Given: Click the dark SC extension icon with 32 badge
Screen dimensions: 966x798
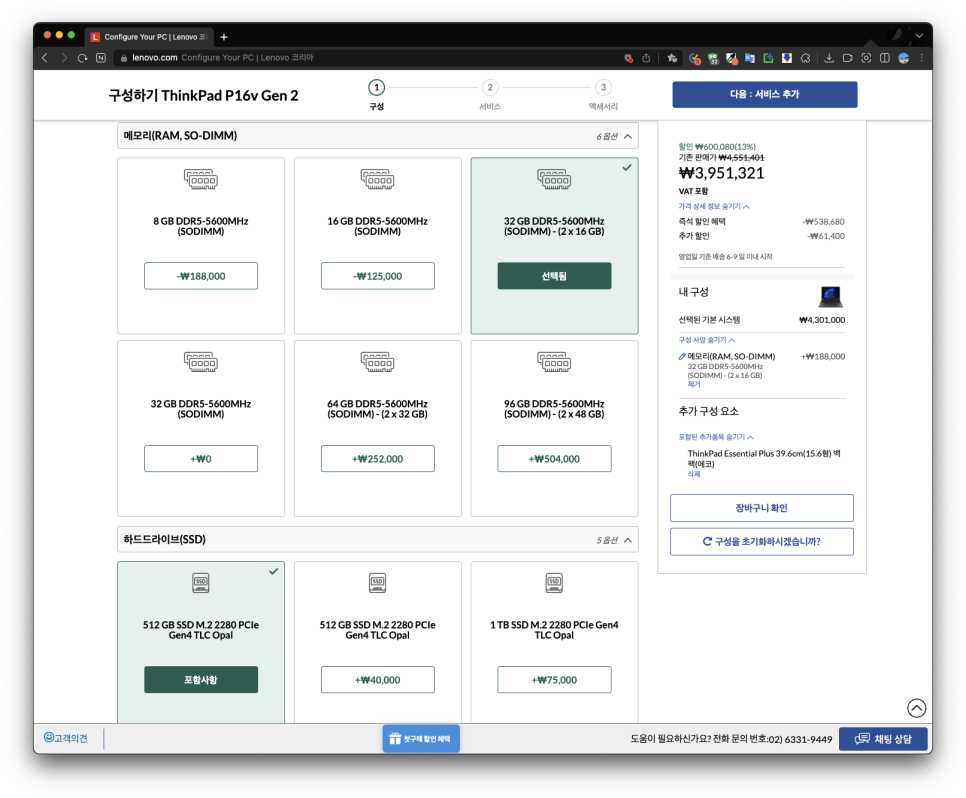Looking at the screenshot, I should tap(713, 59).
